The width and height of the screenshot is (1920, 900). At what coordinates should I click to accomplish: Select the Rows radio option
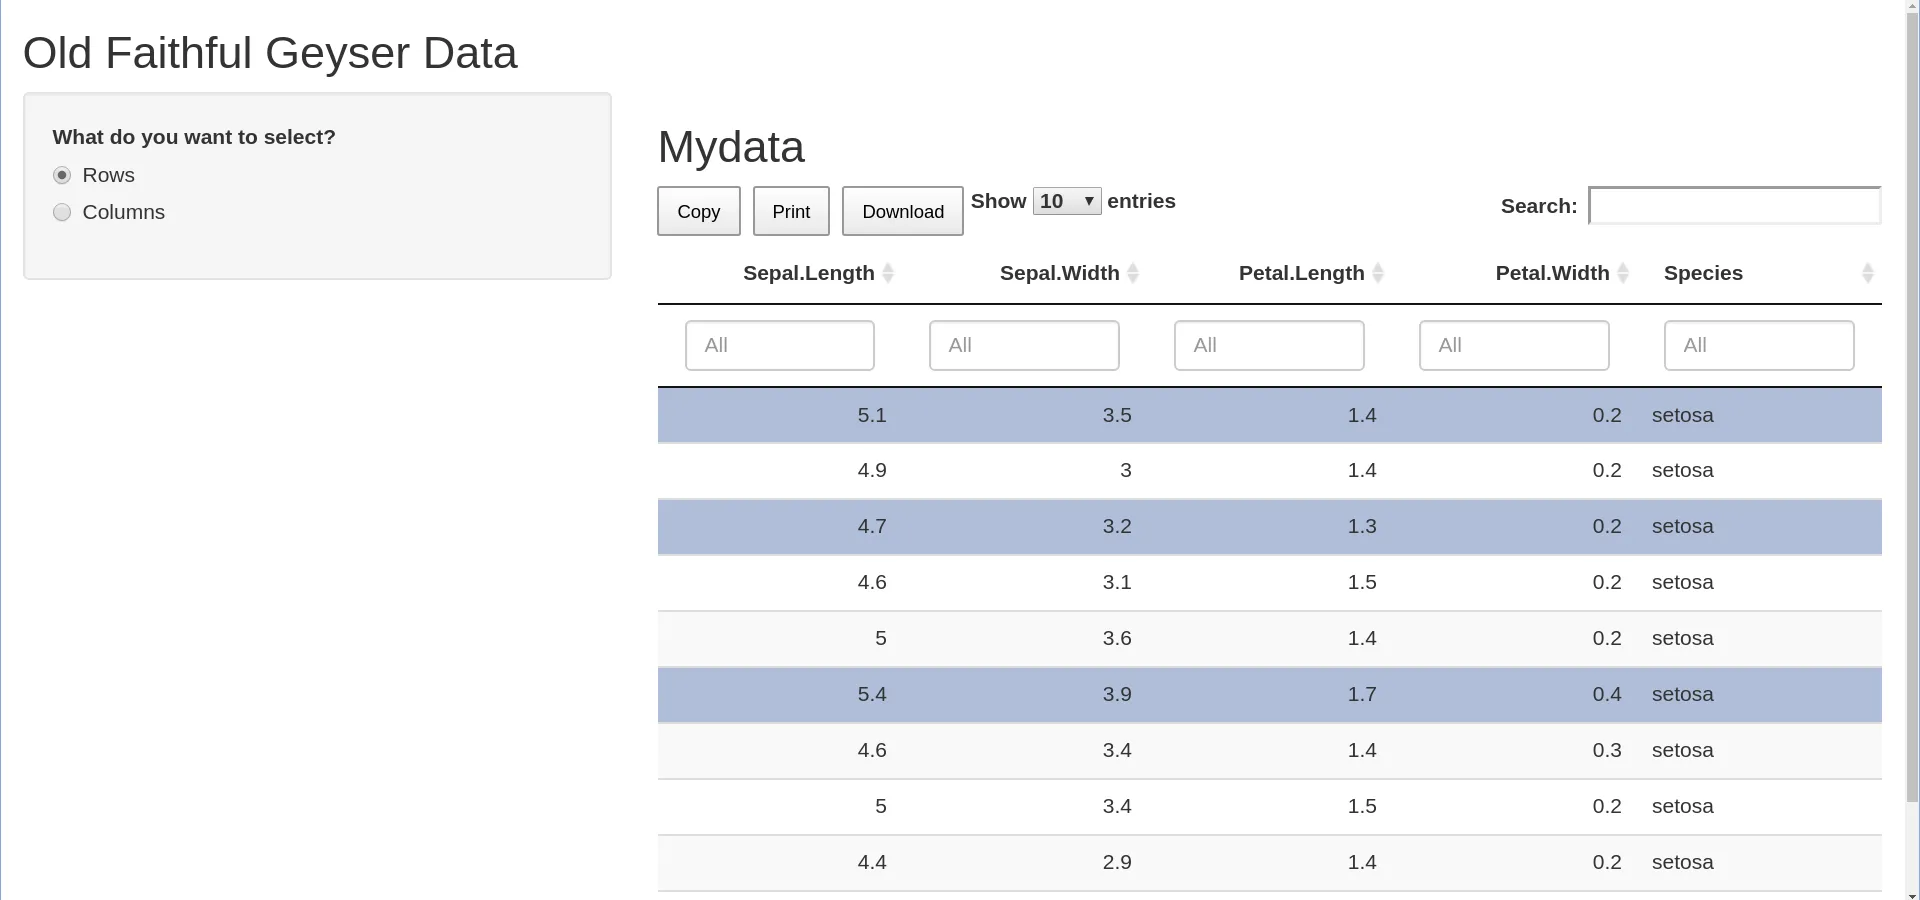62,175
